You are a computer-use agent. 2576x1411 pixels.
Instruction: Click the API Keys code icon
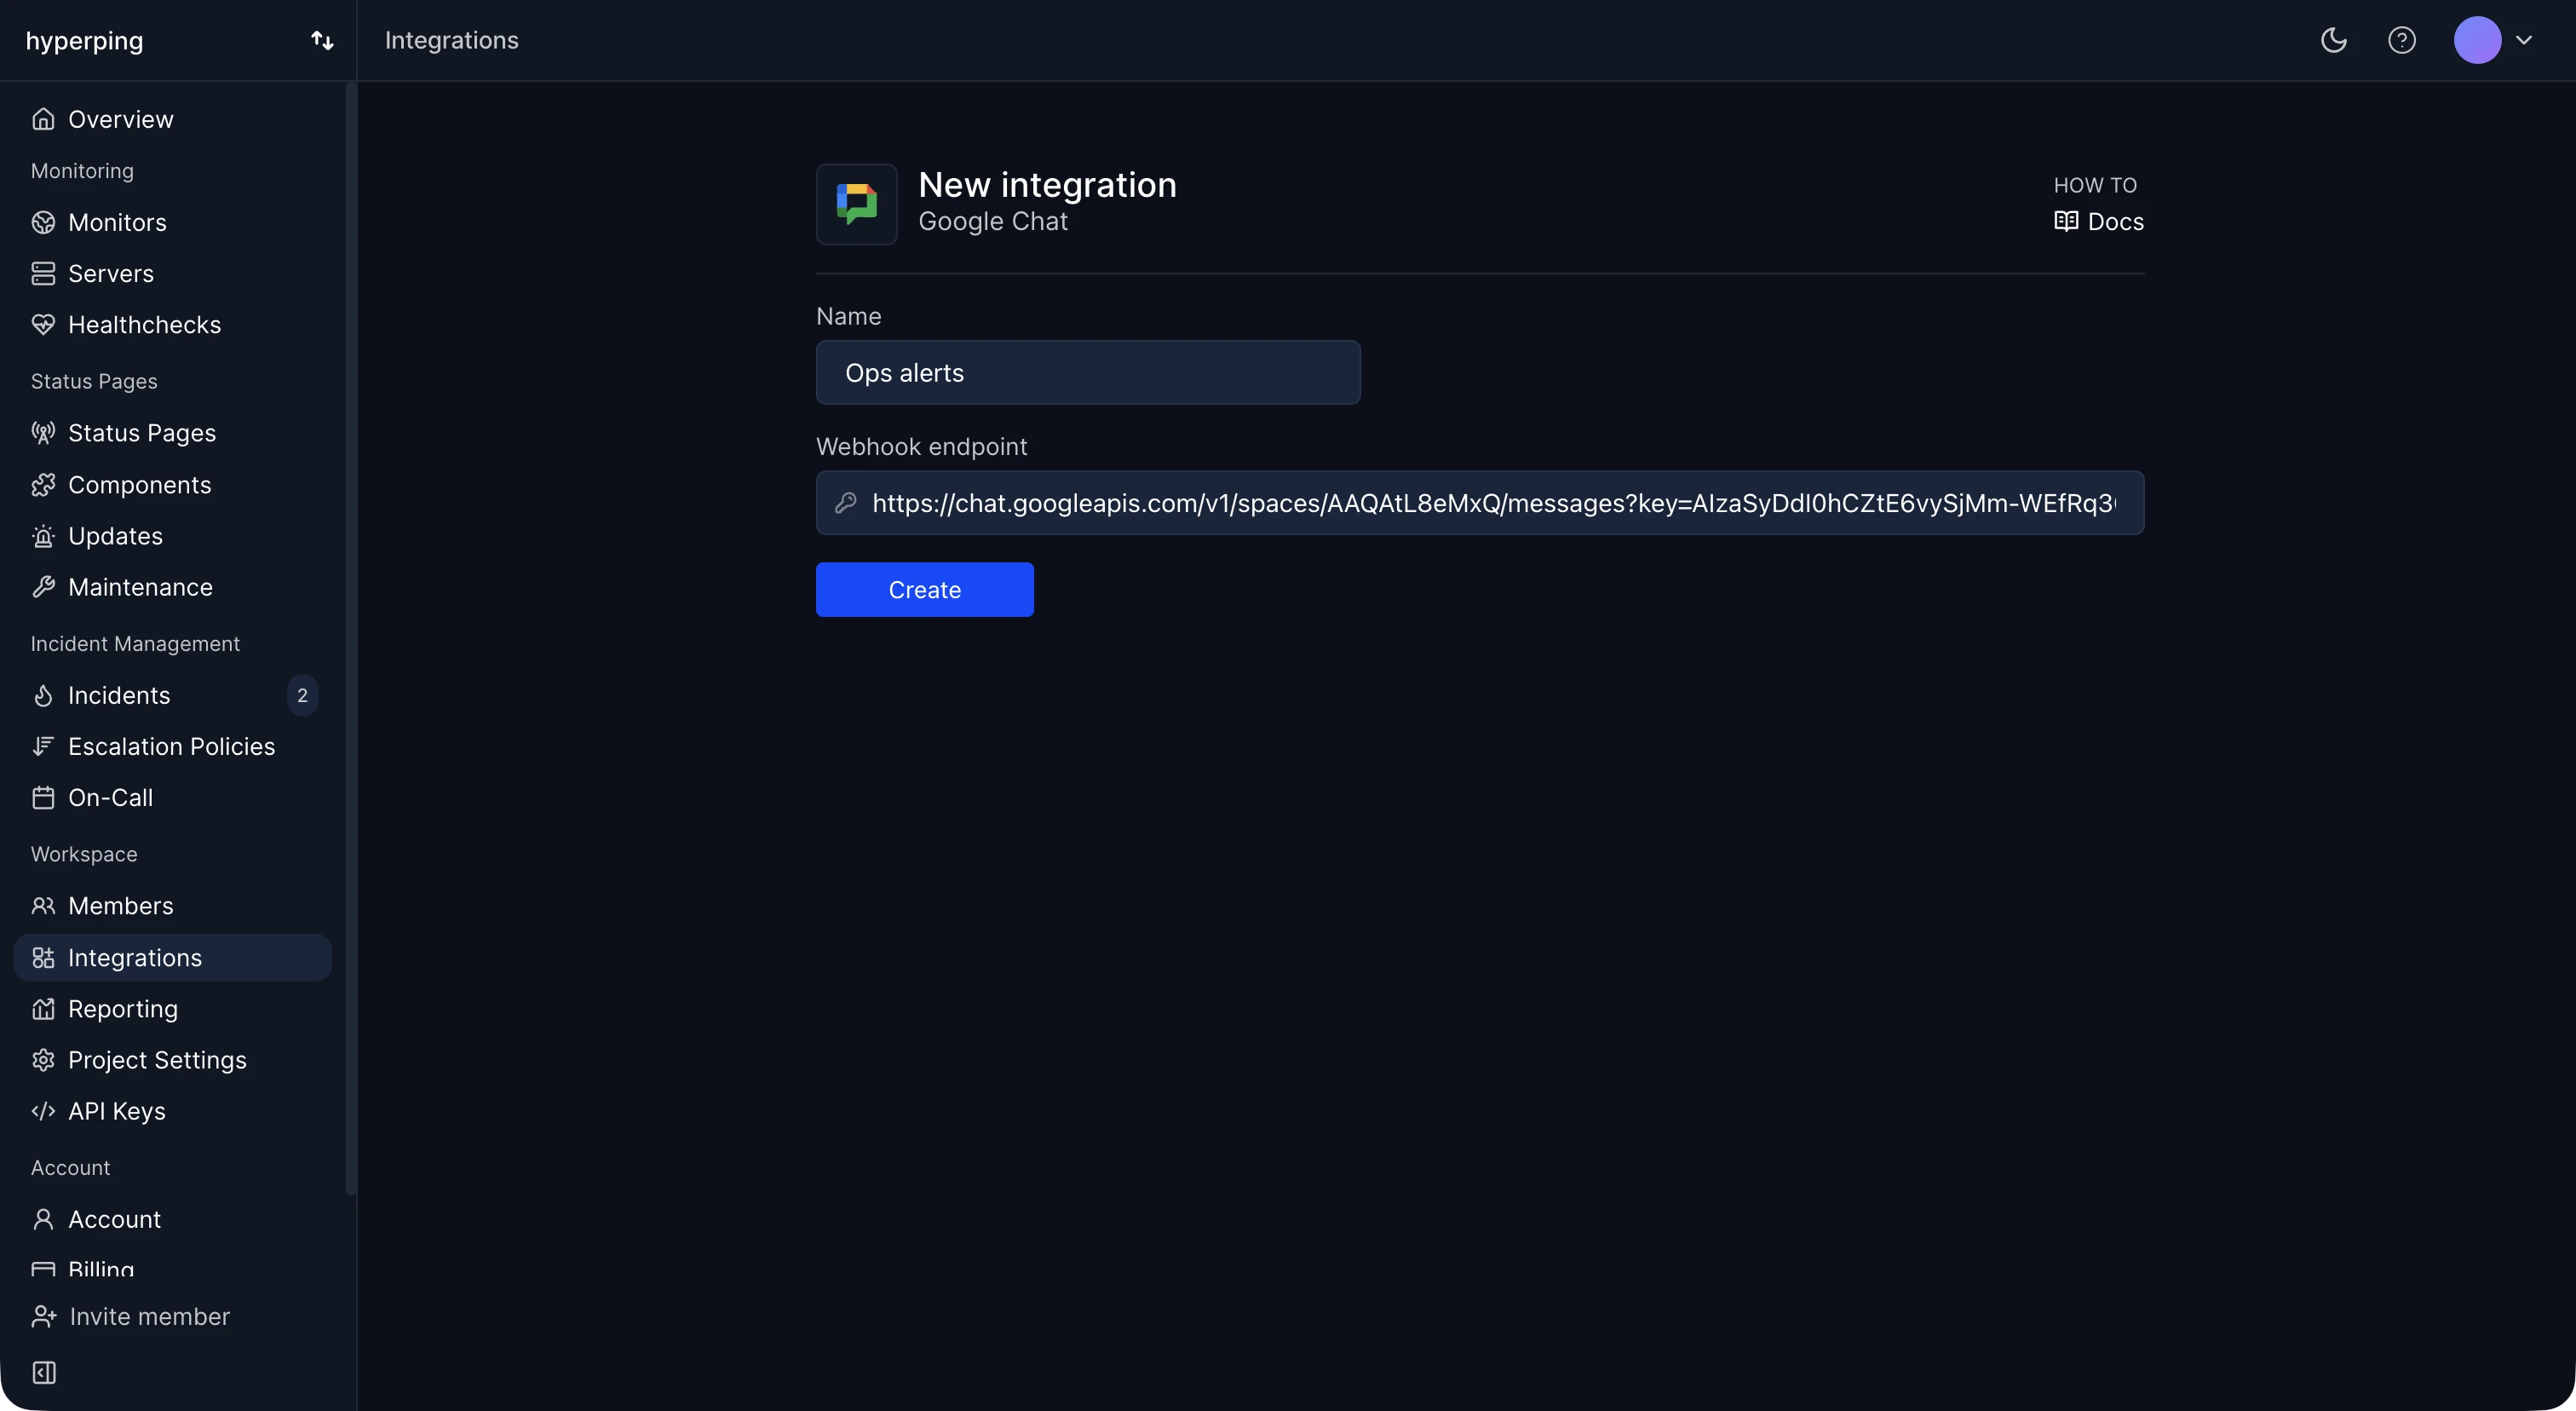coord(43,1111)
